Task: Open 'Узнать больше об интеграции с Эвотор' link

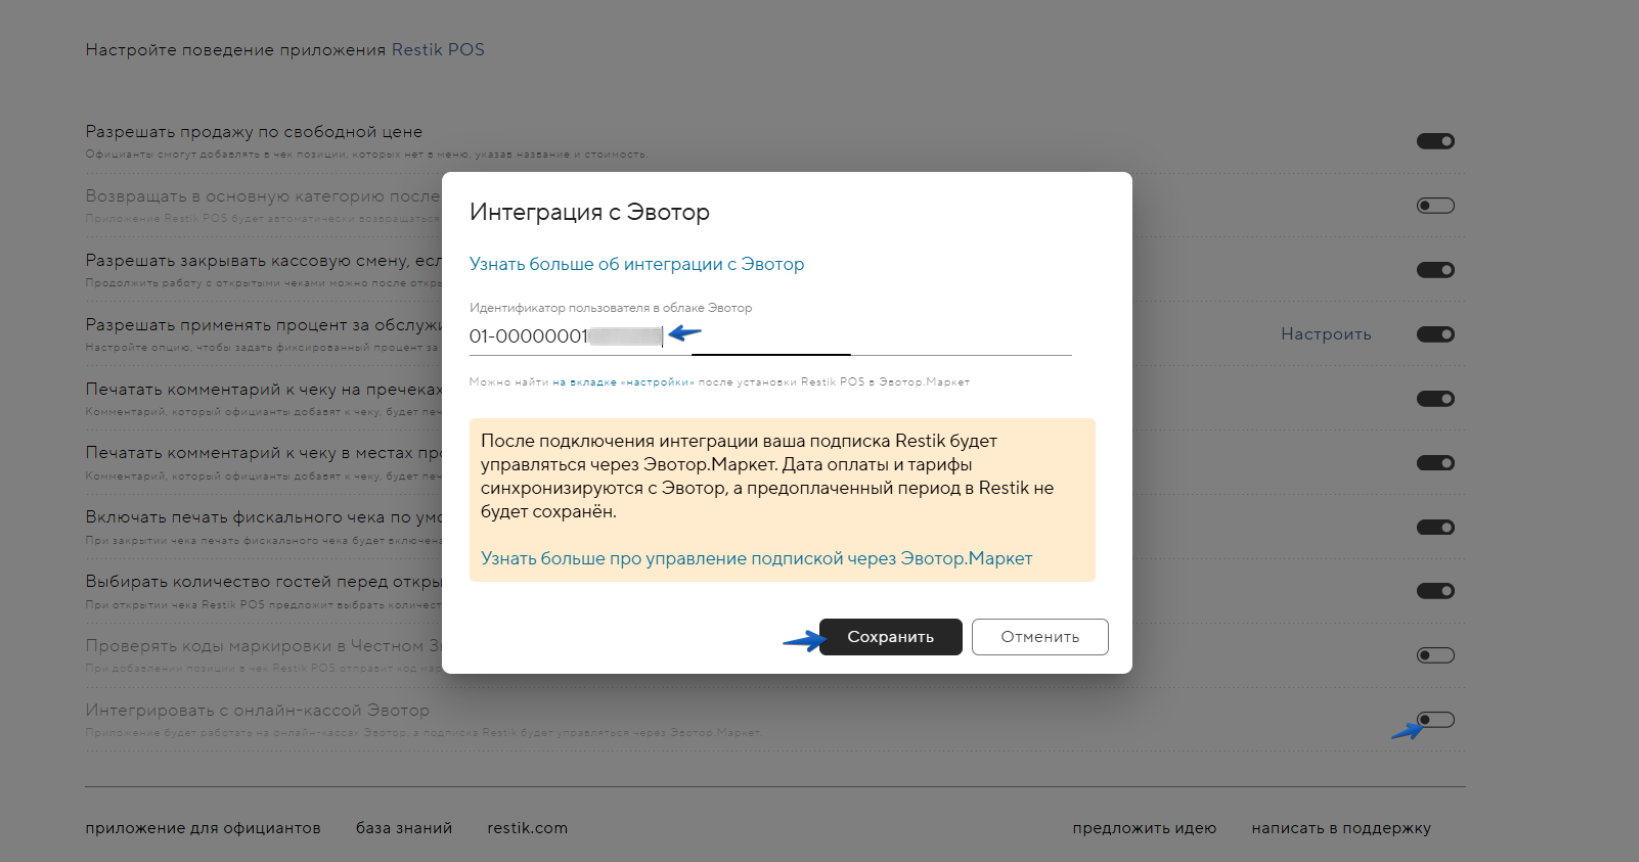Action: point(636,264)
